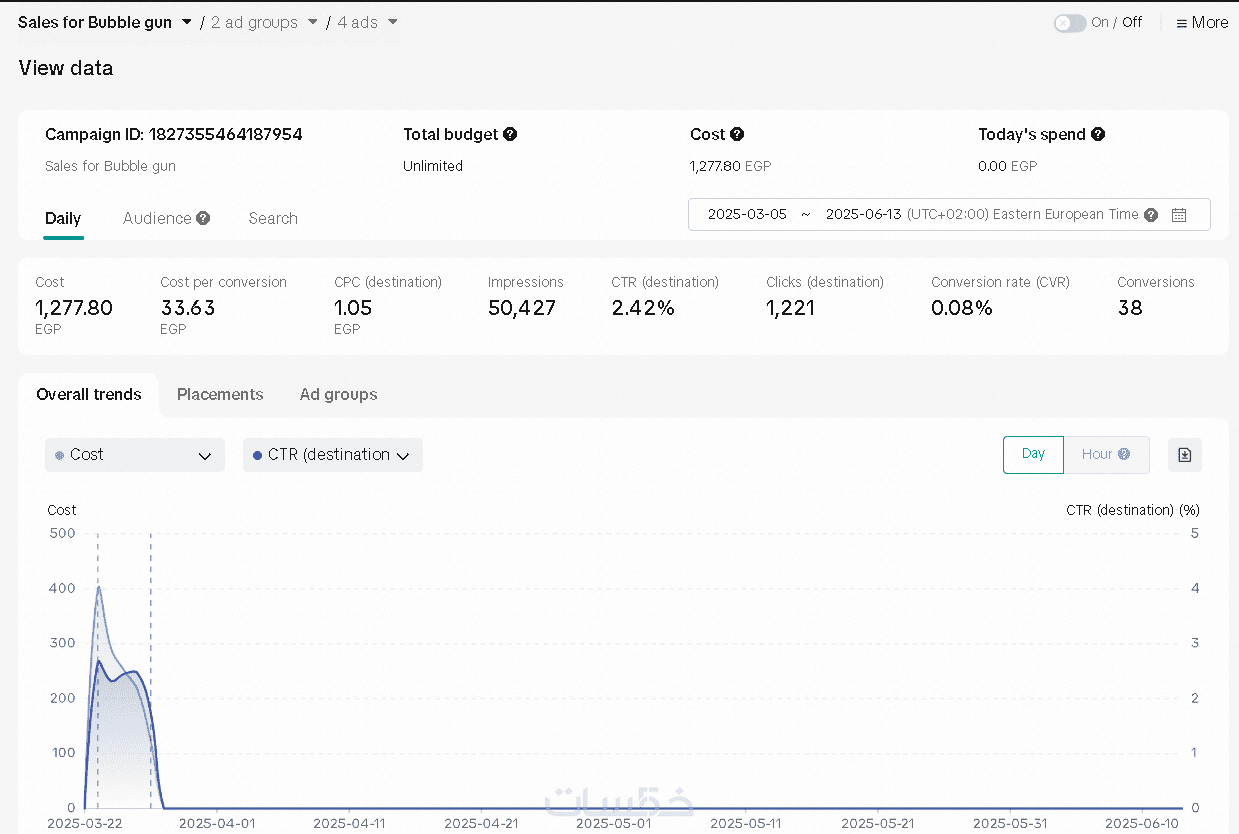Click the time zone help icon
Screen dimensions: 1239x834
tap(1151, 214)
